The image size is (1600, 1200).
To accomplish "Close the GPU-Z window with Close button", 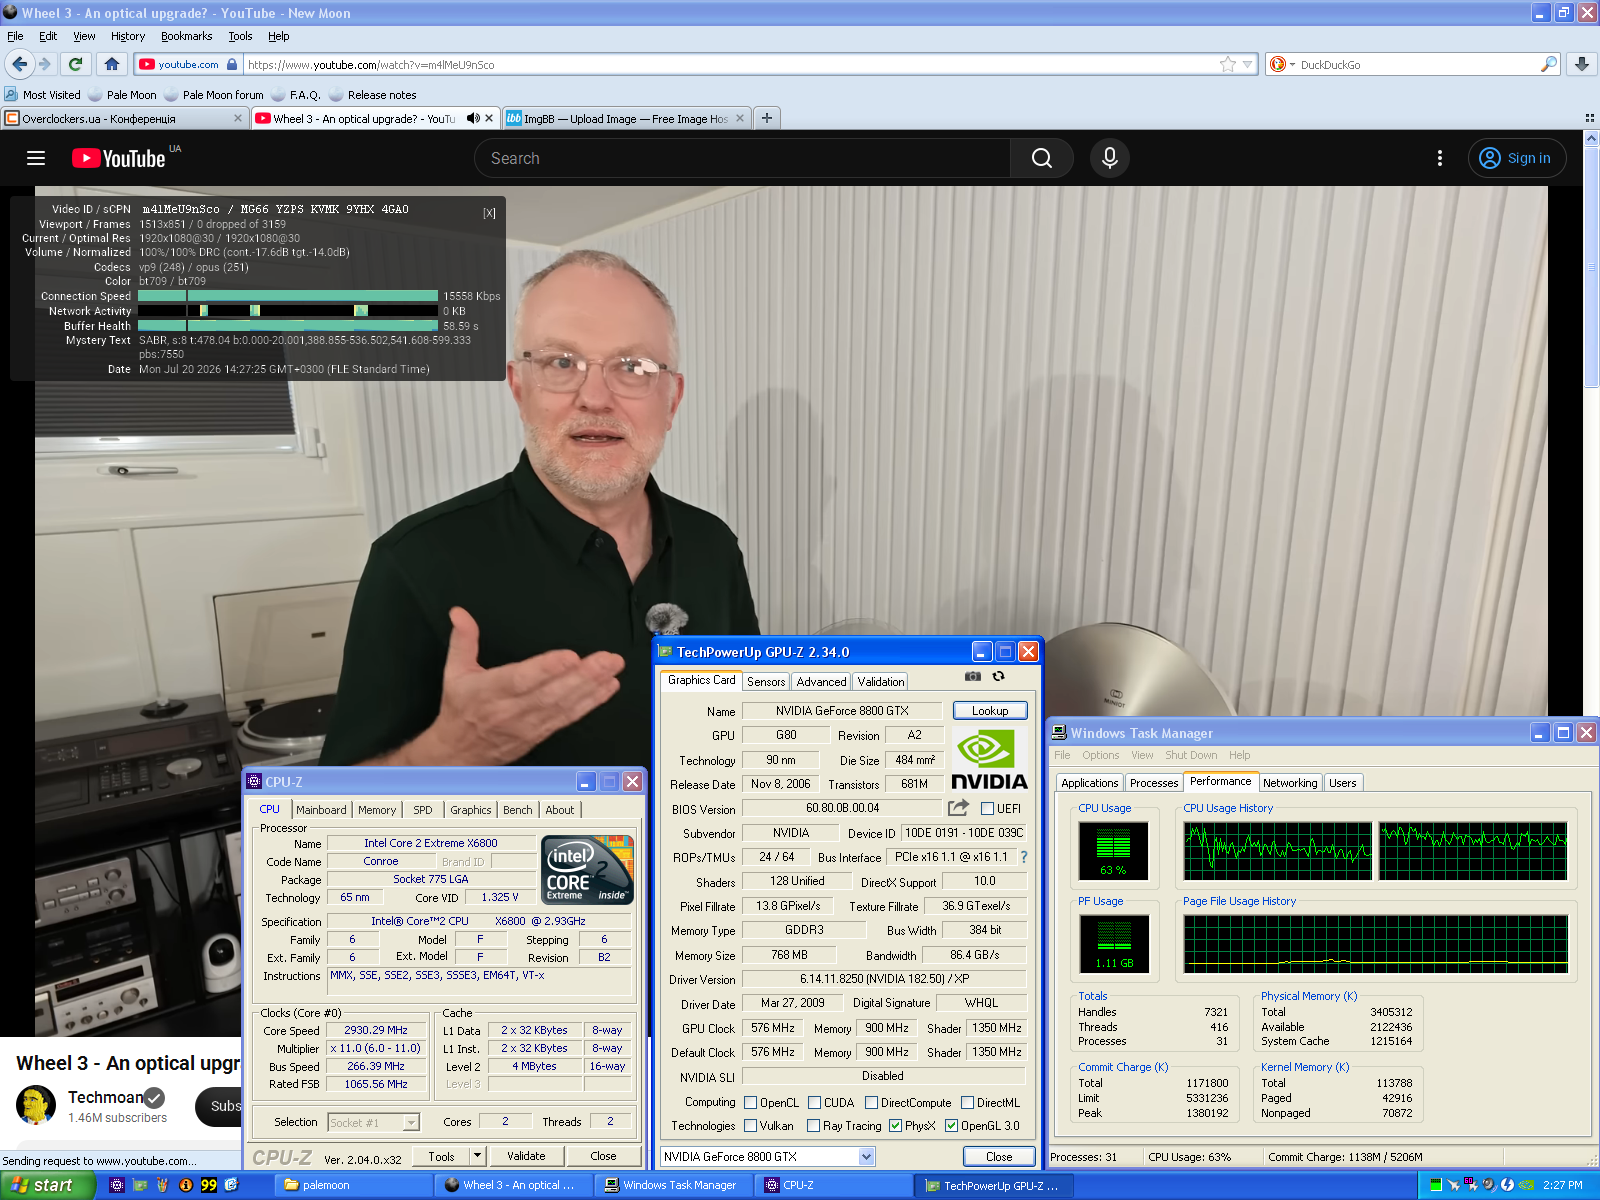I will pos(999,1157).
